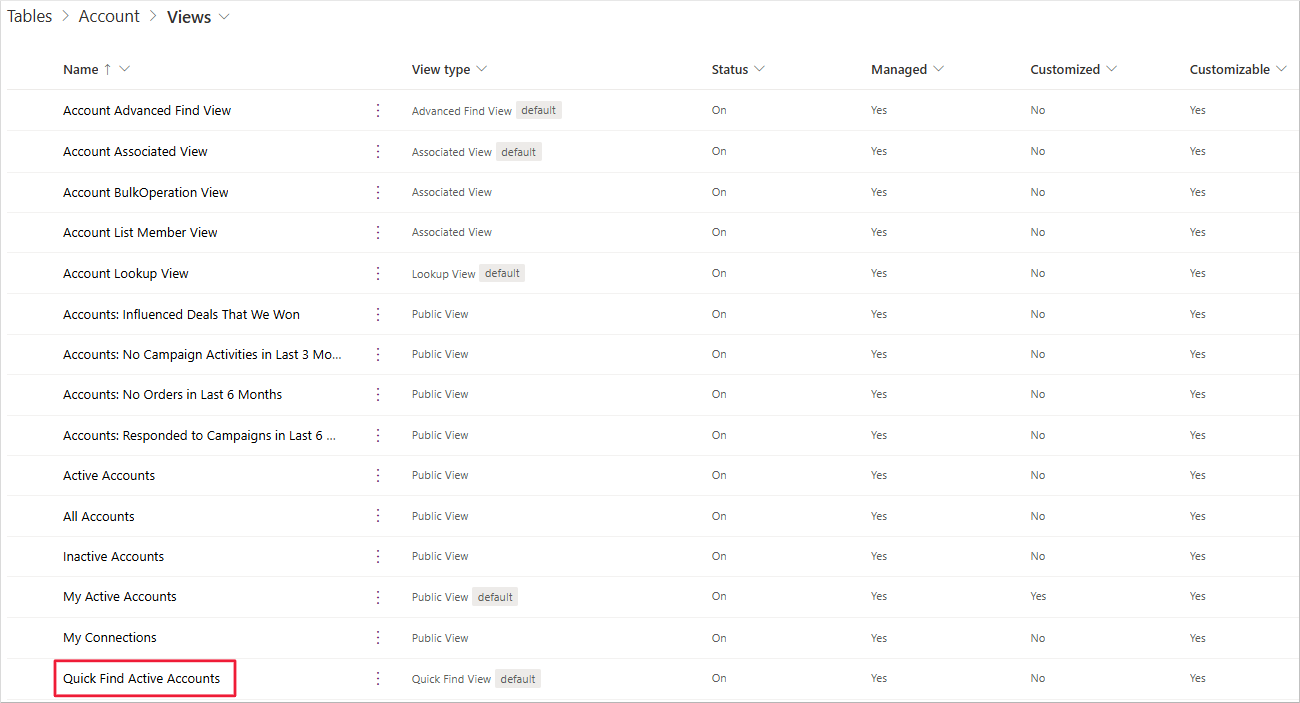Screen dimensions: 1300x703
Task: Click the ellipsis beside Active Accounts
Action: [x=378, y=475]
